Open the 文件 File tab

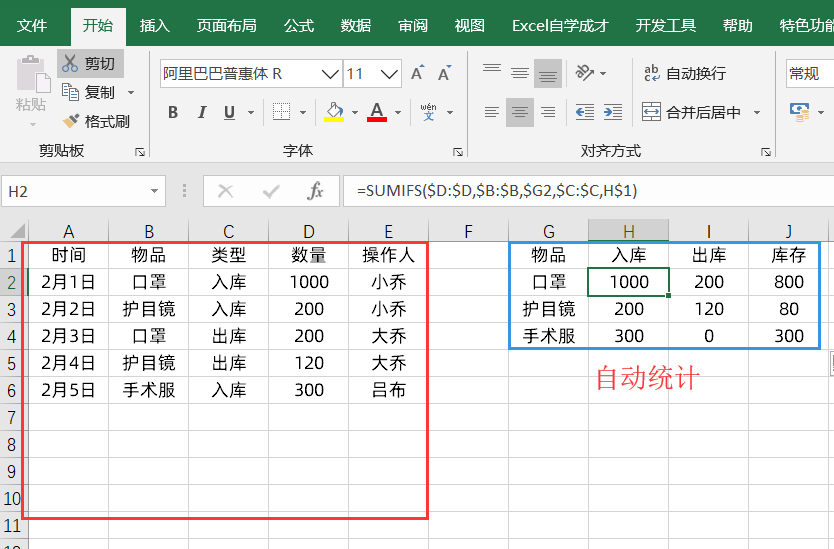pos(32,26)
